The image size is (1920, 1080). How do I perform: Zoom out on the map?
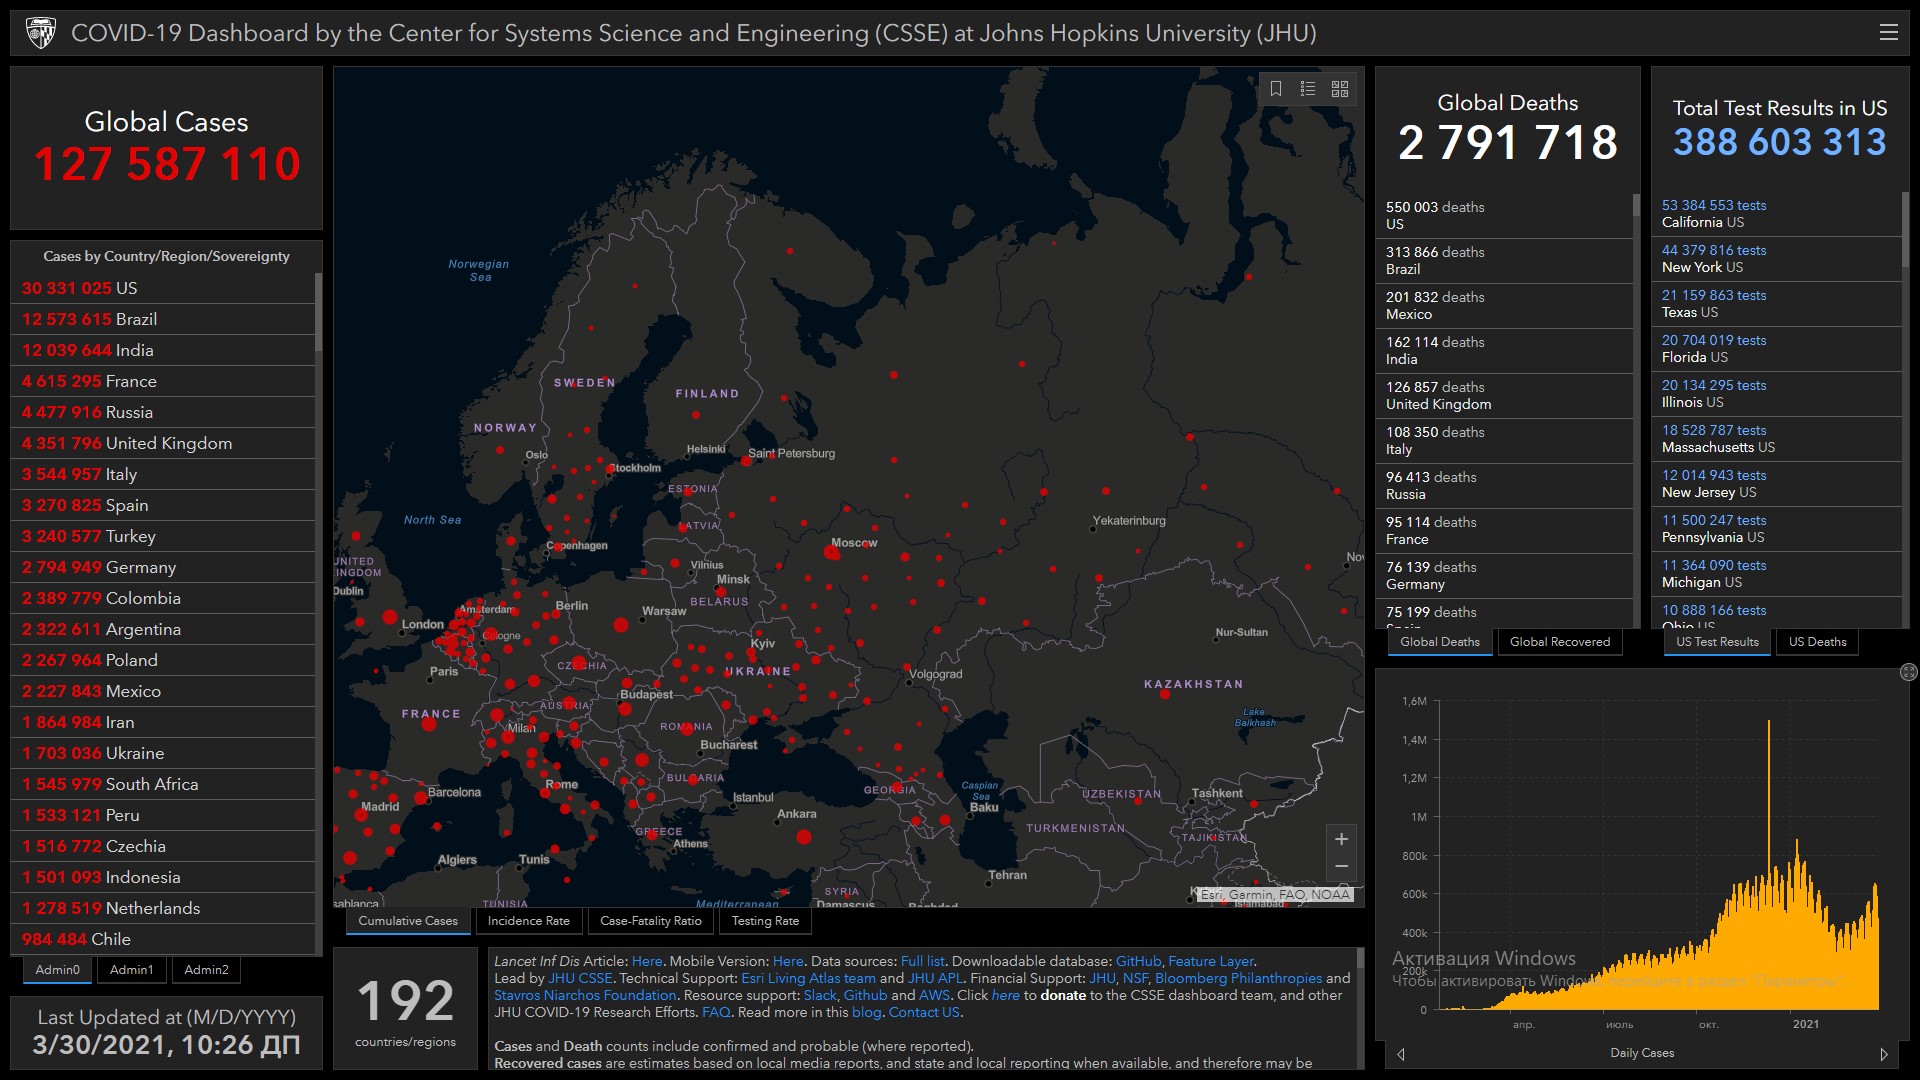[1341, 866]
